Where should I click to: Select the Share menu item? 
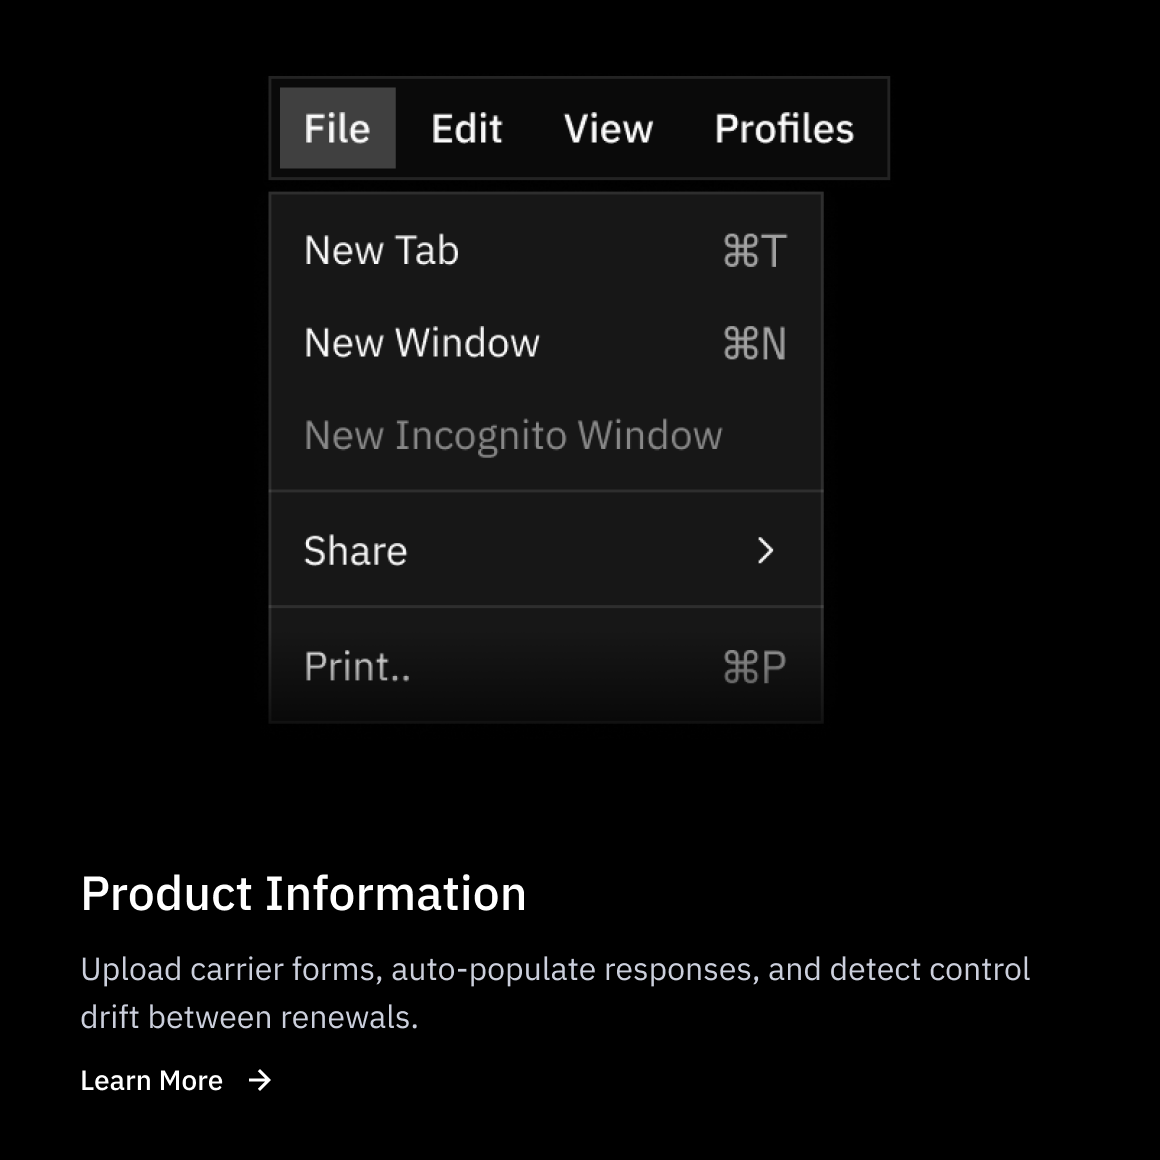356,551
